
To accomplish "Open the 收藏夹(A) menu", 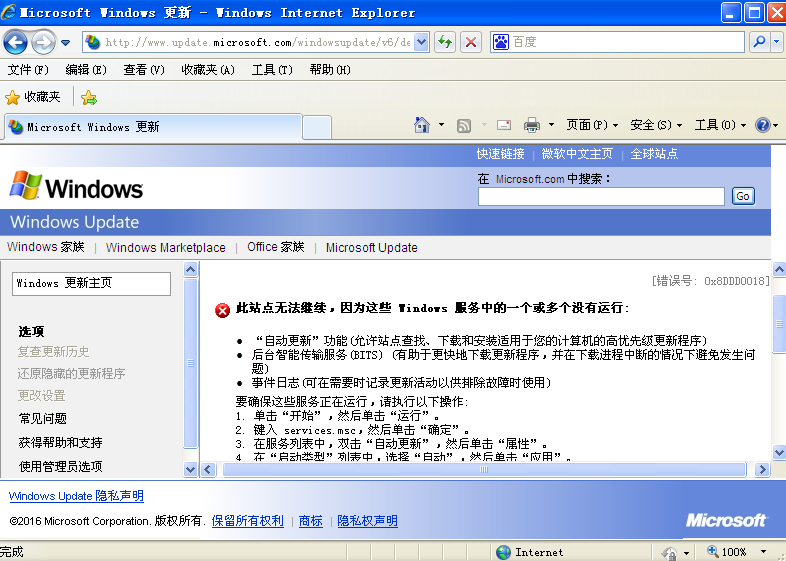I will click(207, 70).
